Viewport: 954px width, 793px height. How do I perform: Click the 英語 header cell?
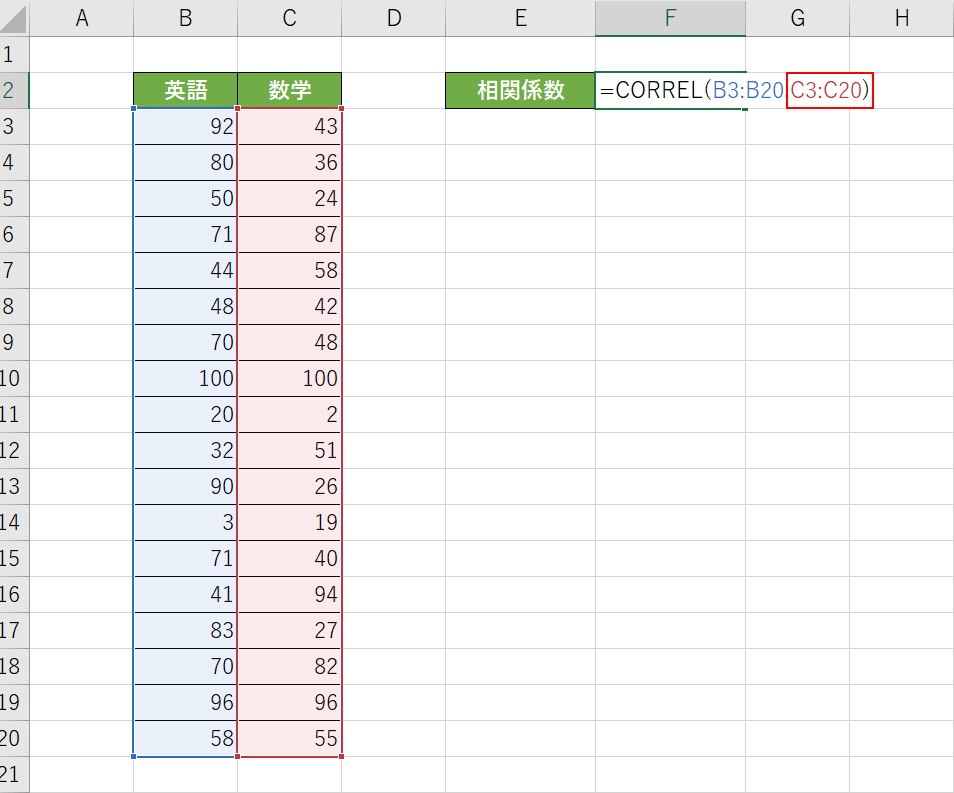pos(185,91)
